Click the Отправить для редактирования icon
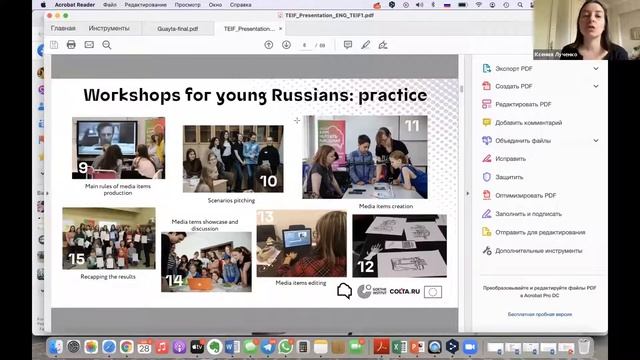Image resolution: width=640 pixels, height=360 pixels. coord(487,232)
